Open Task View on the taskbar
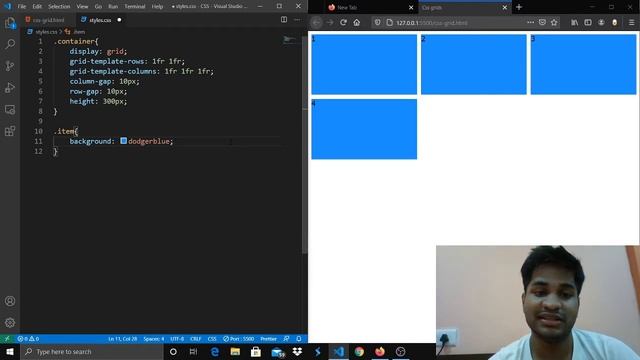Screen dimensions: 640x360 coord(193,351)
